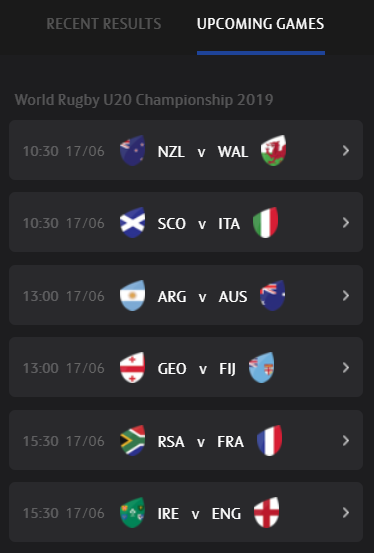Open the RSA v FRA fixture

(186, 440)
